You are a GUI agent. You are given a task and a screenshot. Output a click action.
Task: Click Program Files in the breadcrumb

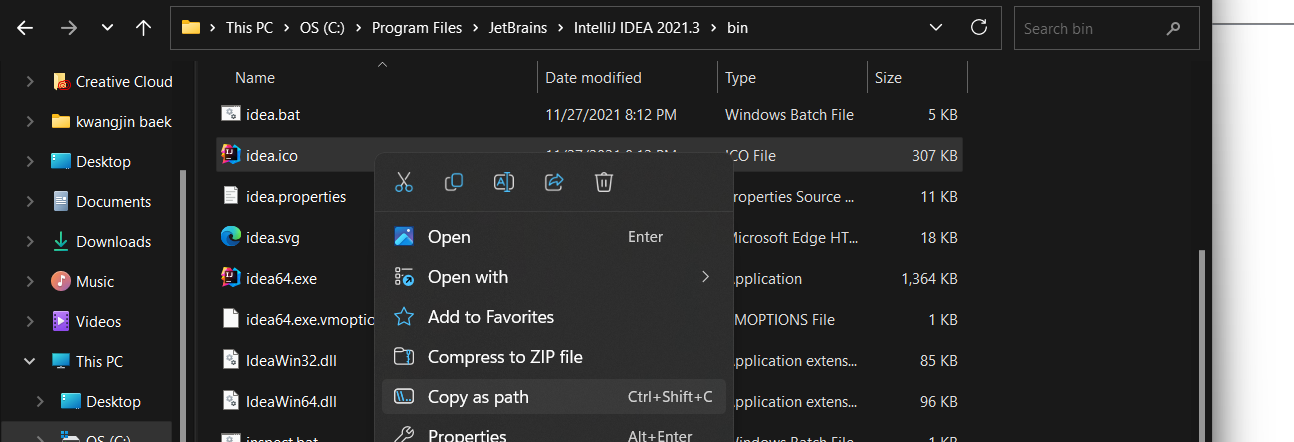417,28
